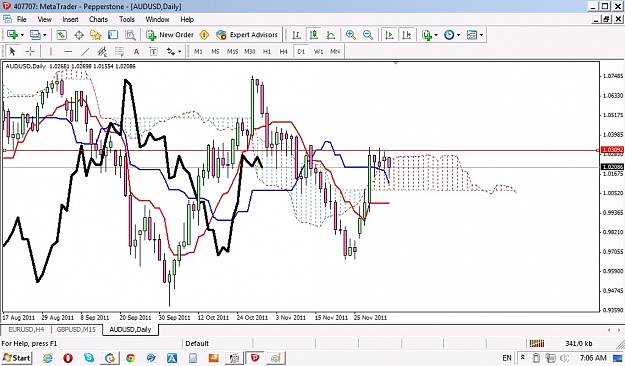Image resolution: width=625 pixels, height=366 pixels.
Task: Open the Insert menu
Action: (x=71, y=19)
